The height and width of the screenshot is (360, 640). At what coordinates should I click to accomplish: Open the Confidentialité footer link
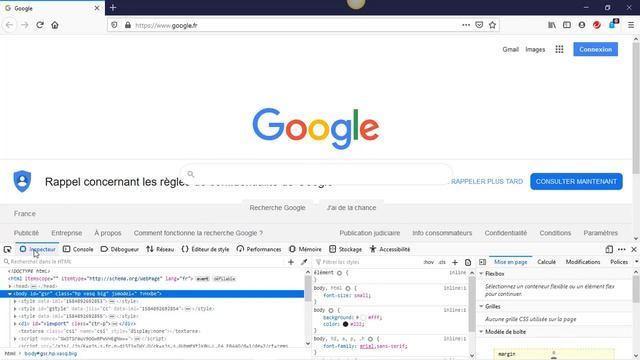click(x=506, y=233)
